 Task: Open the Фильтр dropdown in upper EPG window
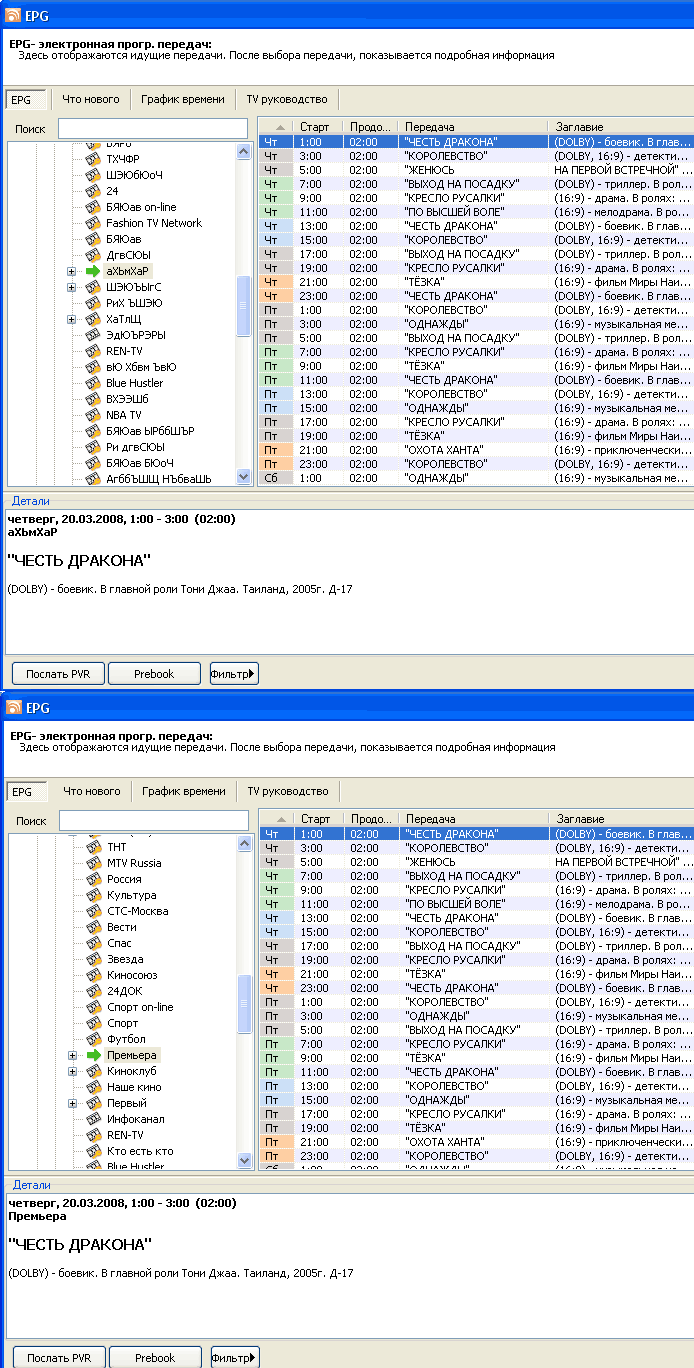[x=234, y=674]
